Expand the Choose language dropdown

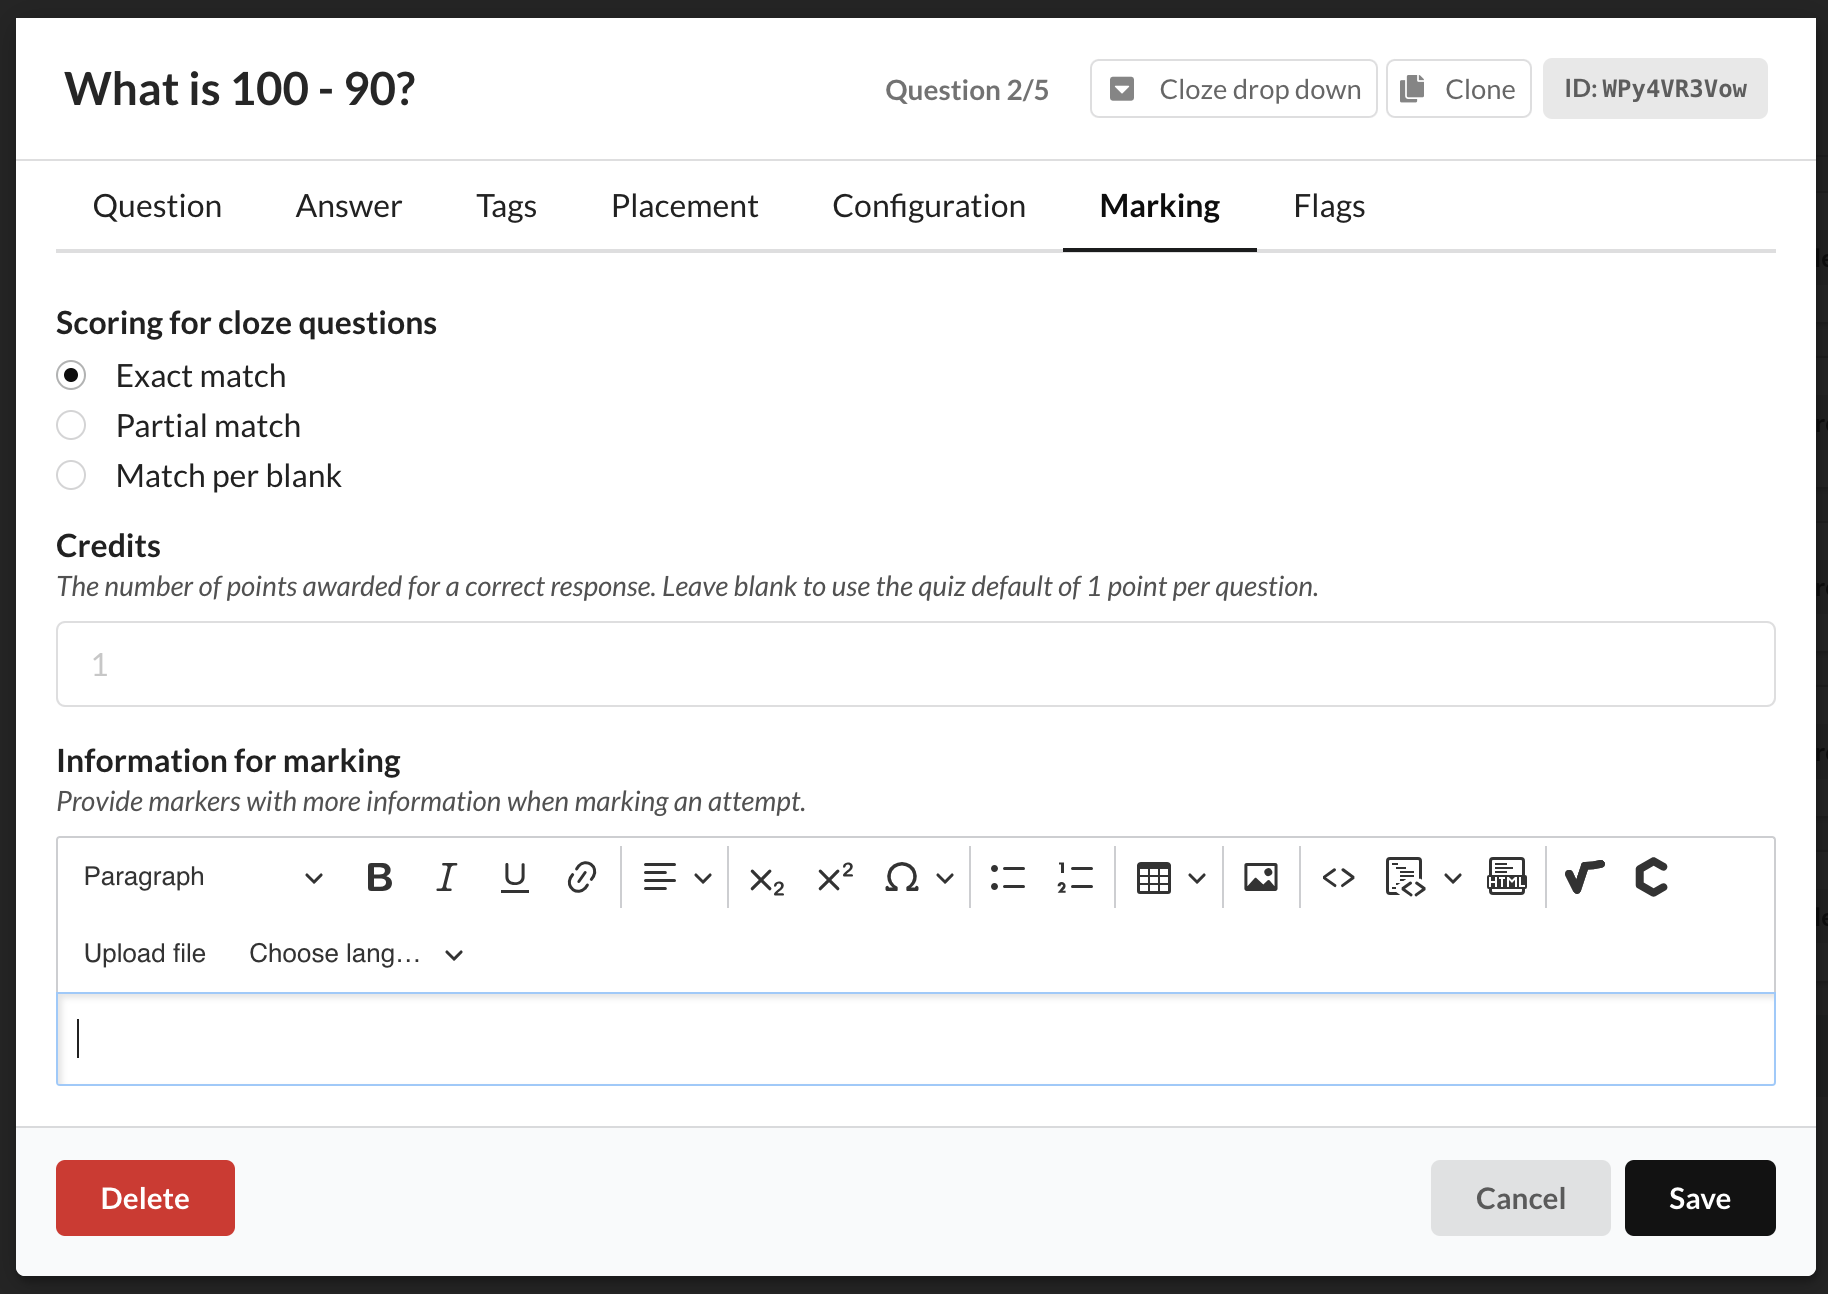[x=355, y=954]
